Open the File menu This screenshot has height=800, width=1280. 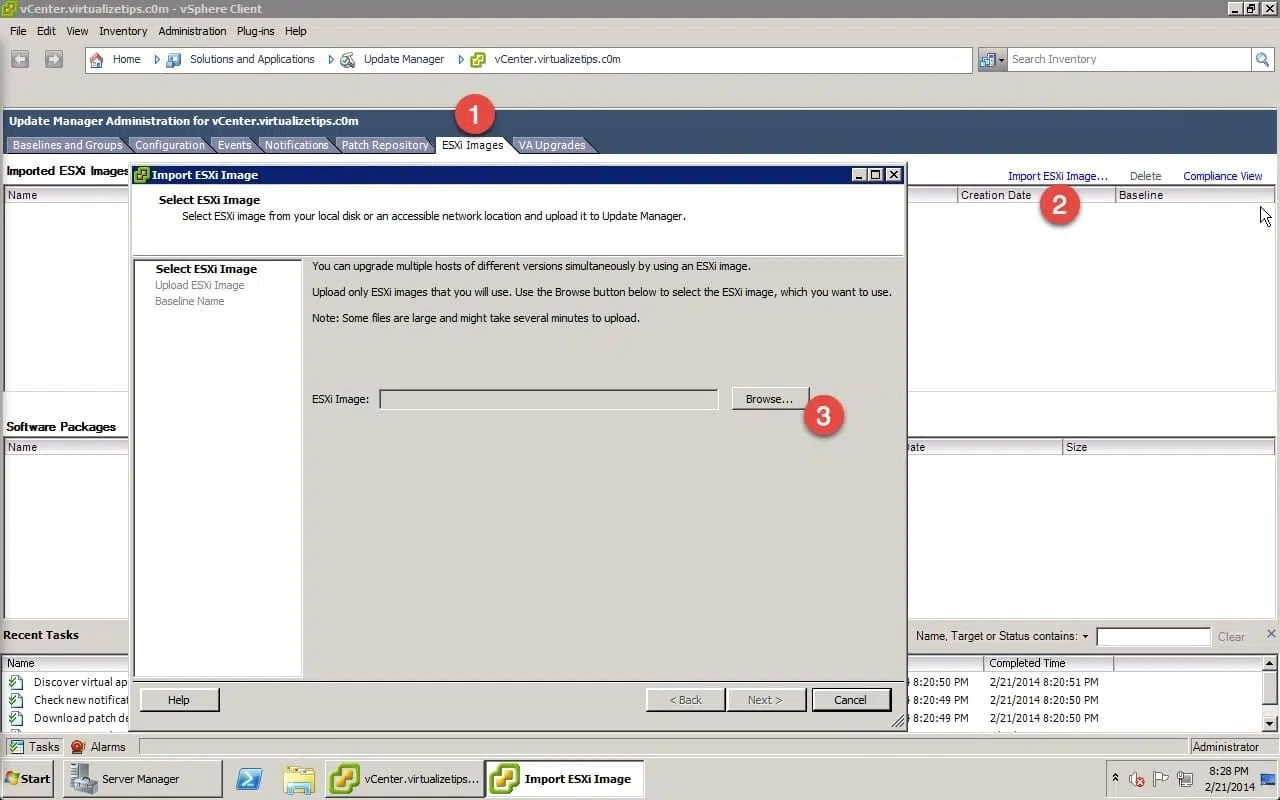(x=18, y=31)
